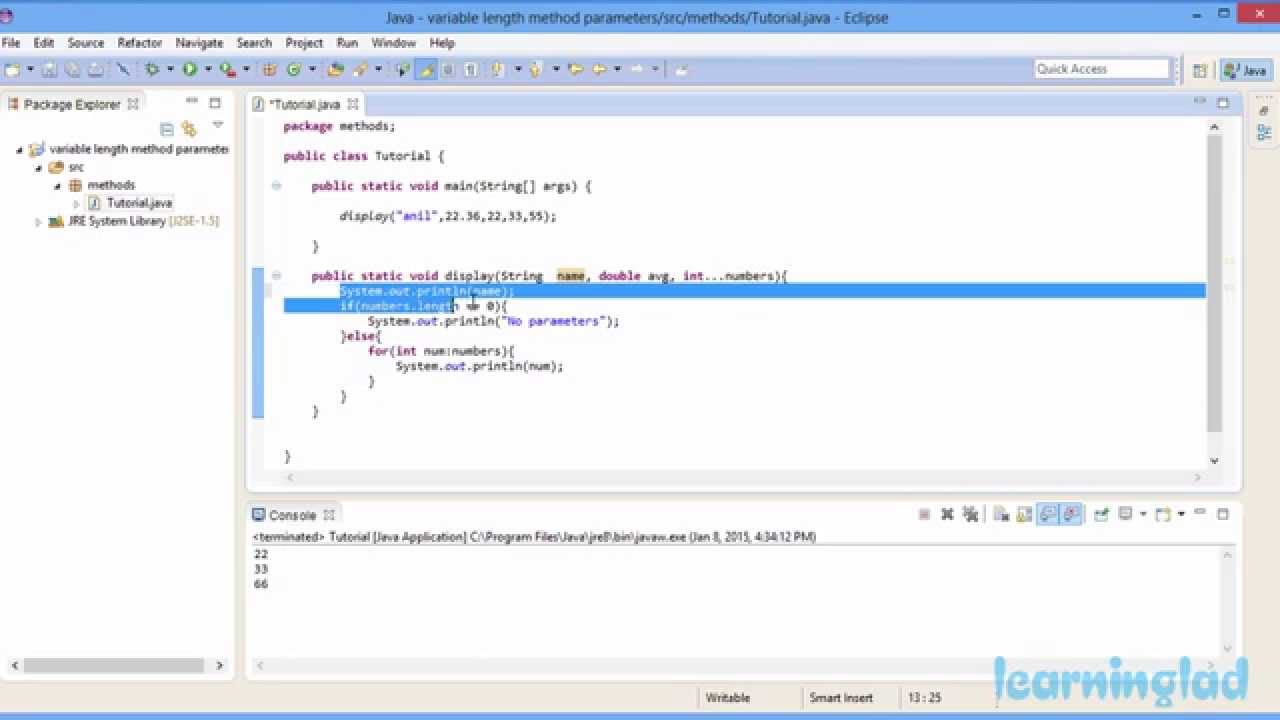Create a new Java package via toolbar icon
Viewport: 1280px width, 720px height.
(x=268, y=69)
